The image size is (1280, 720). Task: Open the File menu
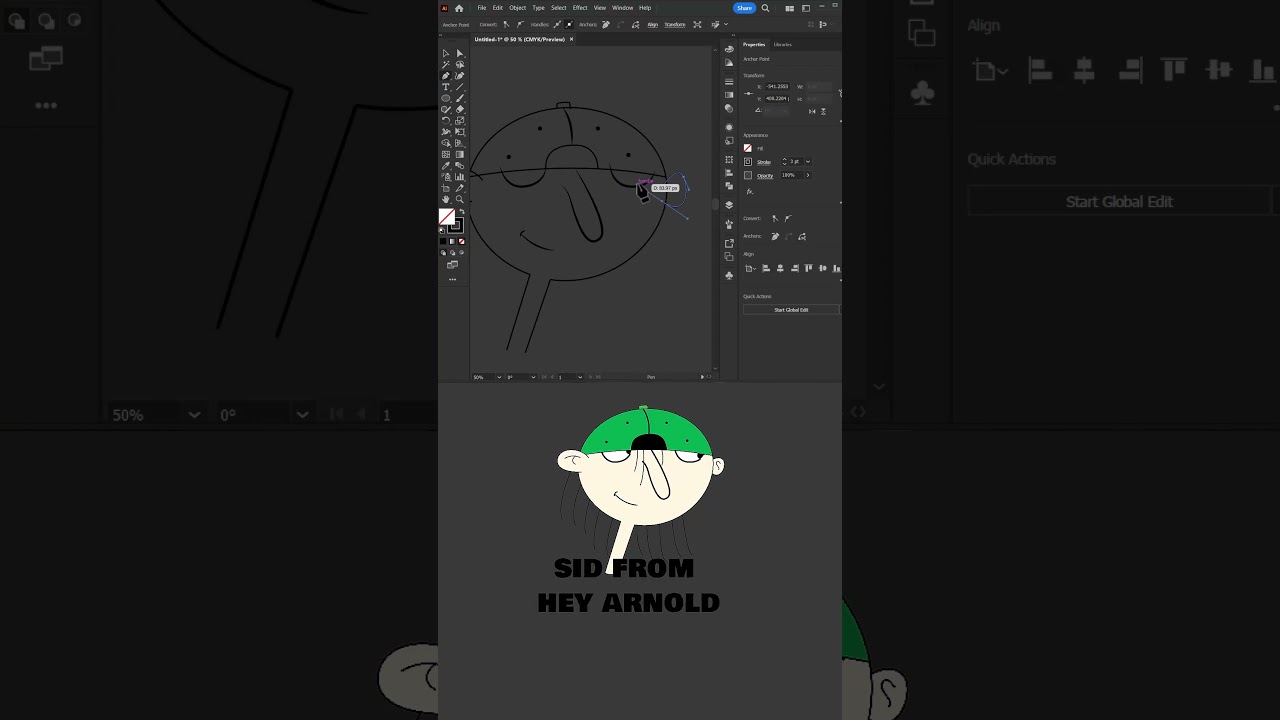[x=482, y=8]
